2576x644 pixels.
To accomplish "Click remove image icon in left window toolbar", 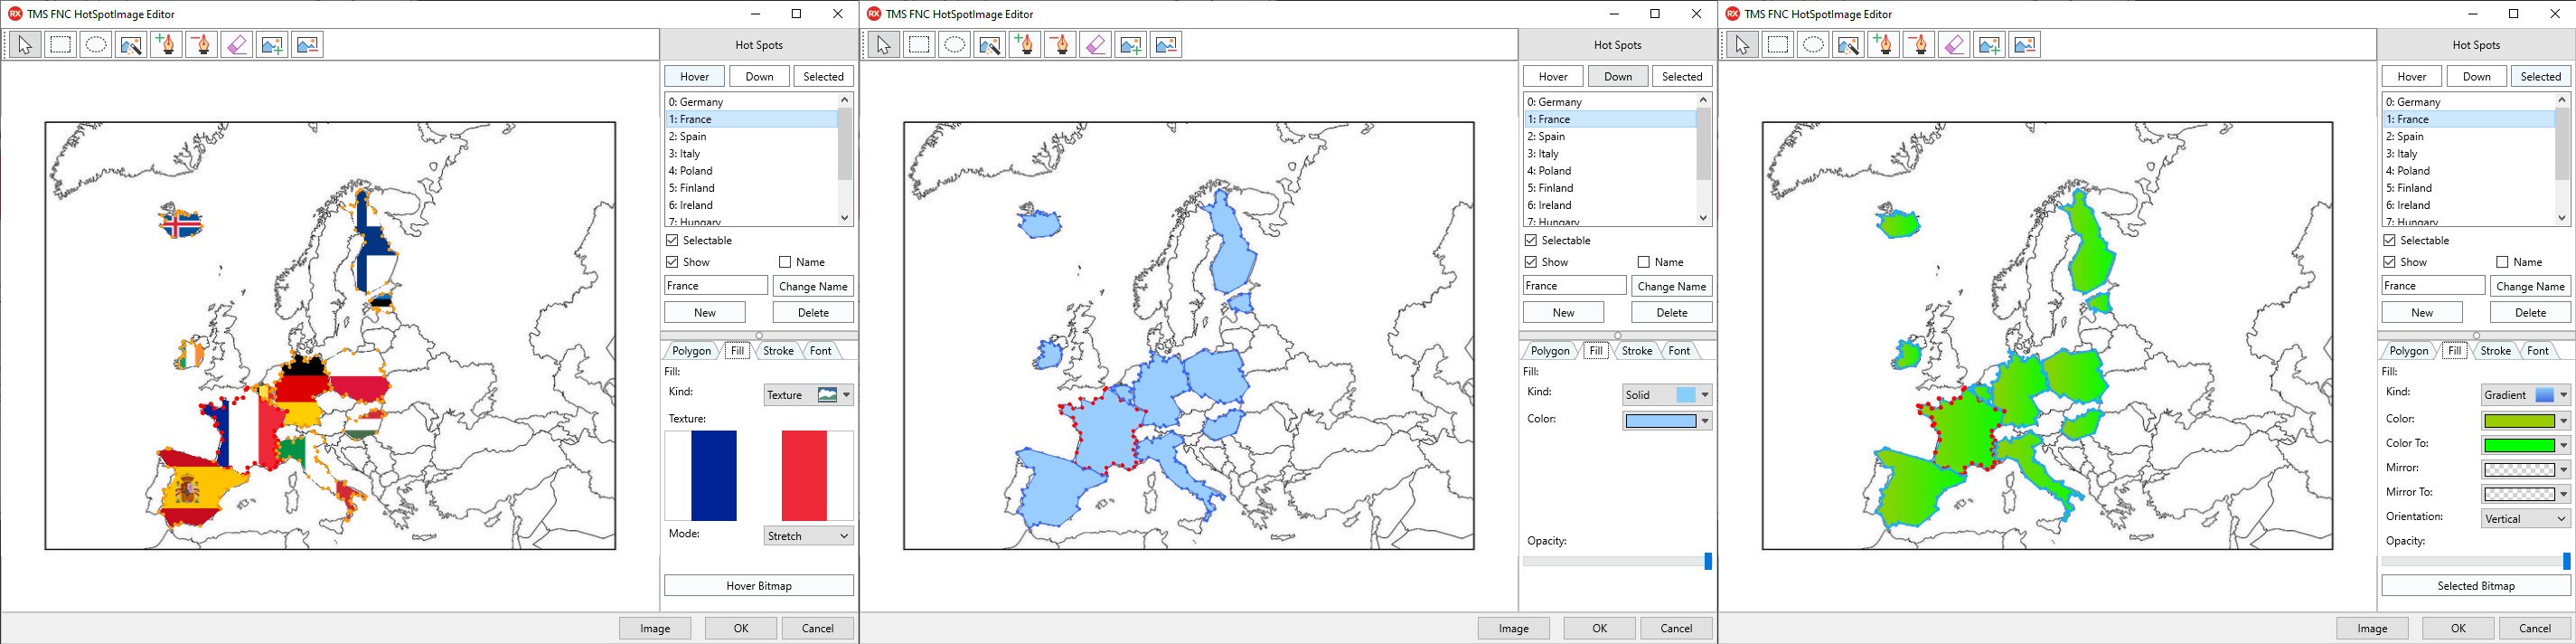I will pyautogui.click(x=308, y=45).
